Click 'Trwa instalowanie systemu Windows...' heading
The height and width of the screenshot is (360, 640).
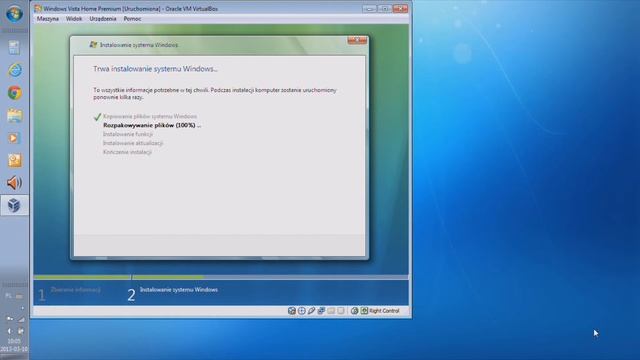(155, 69)
